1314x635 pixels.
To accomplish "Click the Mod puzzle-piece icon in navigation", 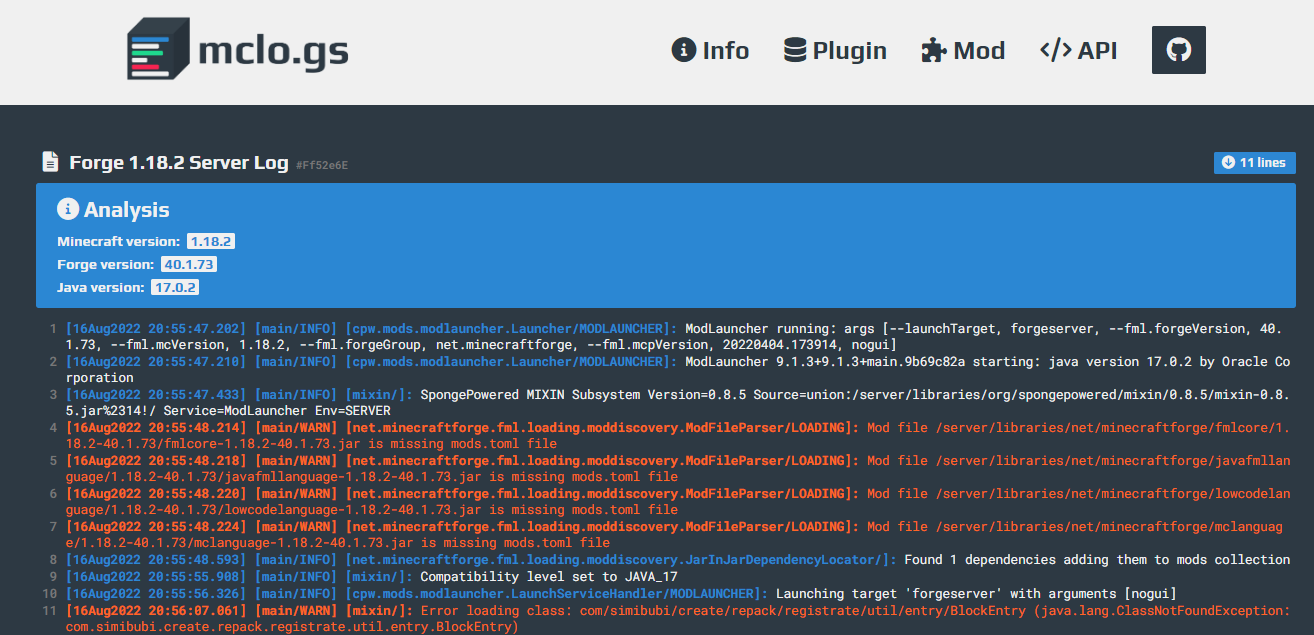I will [x=933, y=50].
